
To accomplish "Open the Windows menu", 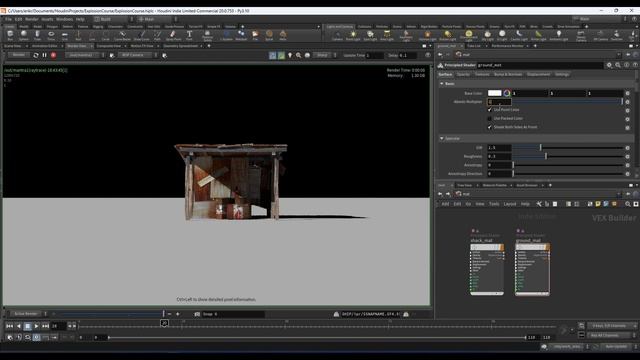I will [64, 19].
